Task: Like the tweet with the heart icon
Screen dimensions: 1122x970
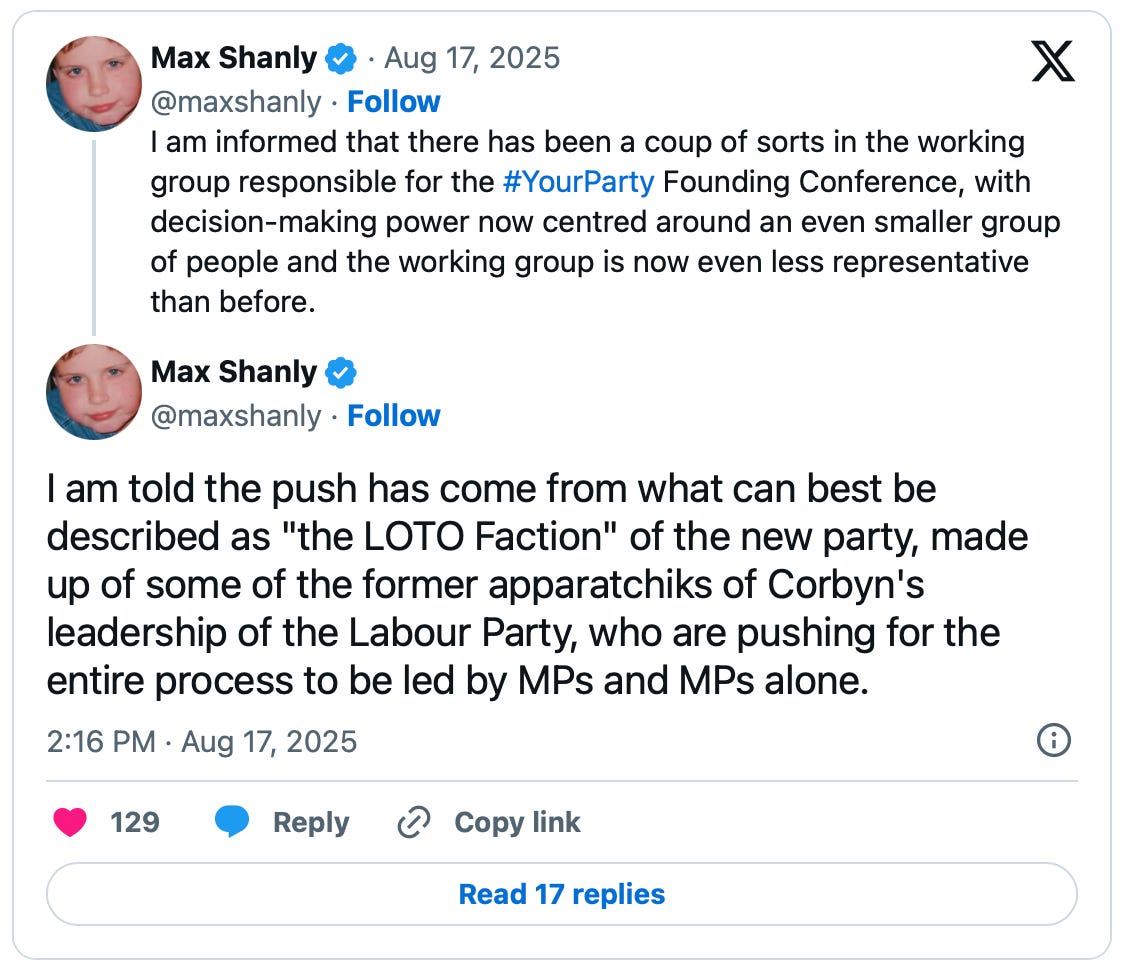Action: [70, 822]
